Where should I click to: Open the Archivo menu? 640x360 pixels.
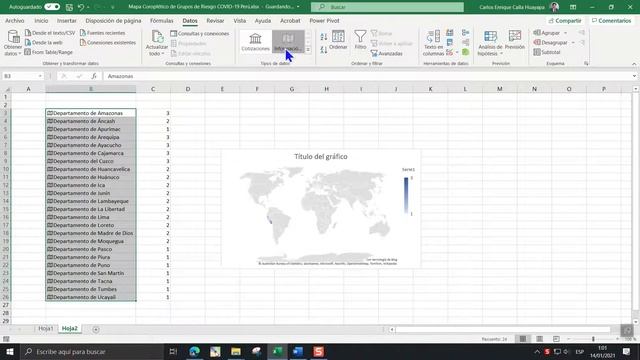click(15, 20)
